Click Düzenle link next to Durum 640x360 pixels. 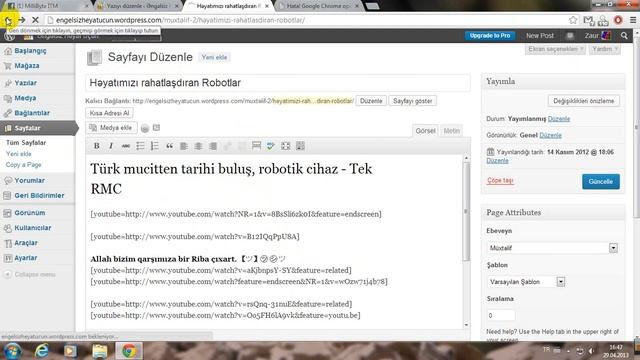point(559,119)
